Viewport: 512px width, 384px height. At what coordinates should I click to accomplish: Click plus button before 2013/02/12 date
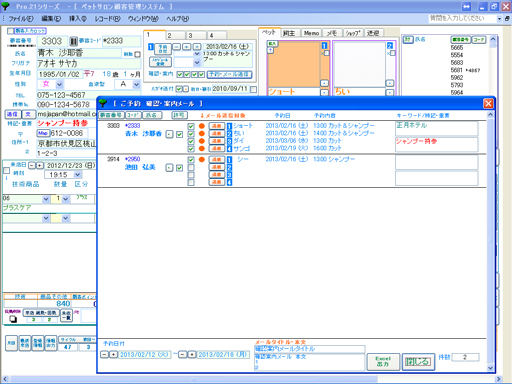(x=113, y=354)
